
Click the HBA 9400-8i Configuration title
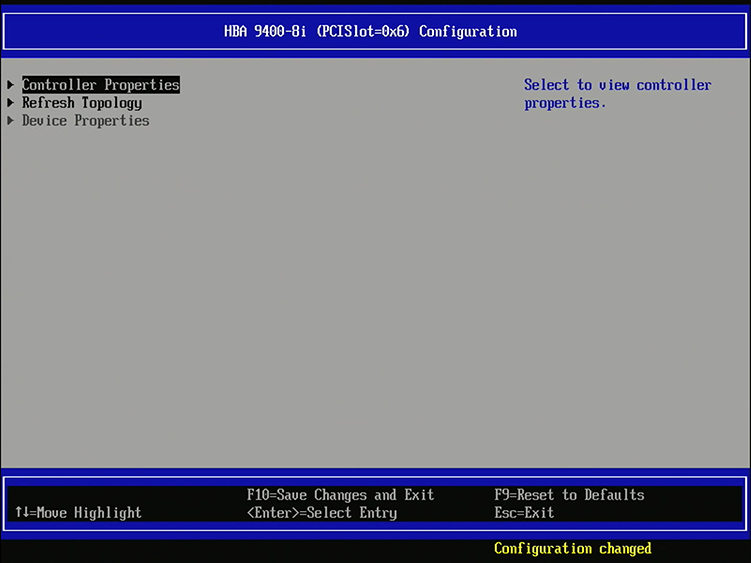click(x=371, y=32)
